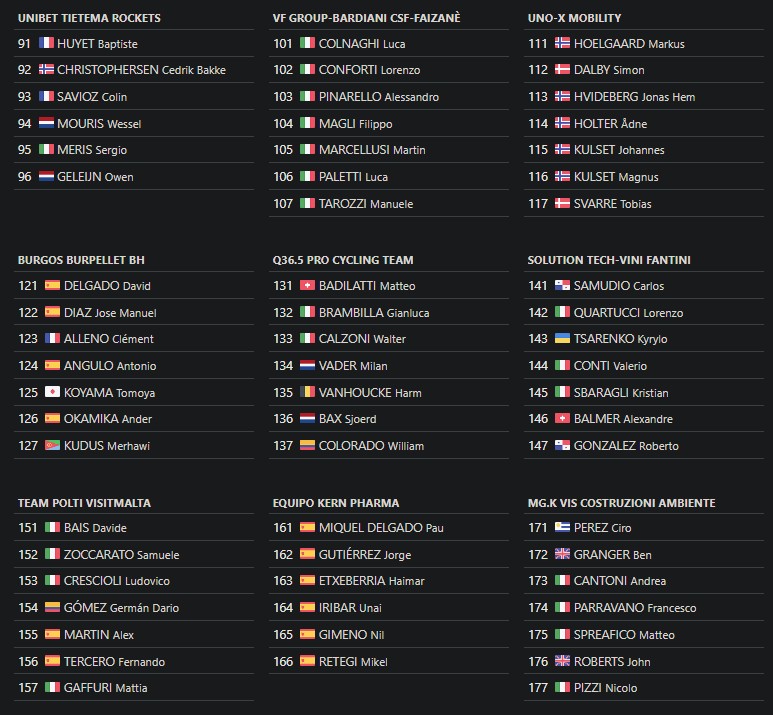
Task: Open the UNIBET TIETEMA ROCKETS team page
Action: pos(89,18)
